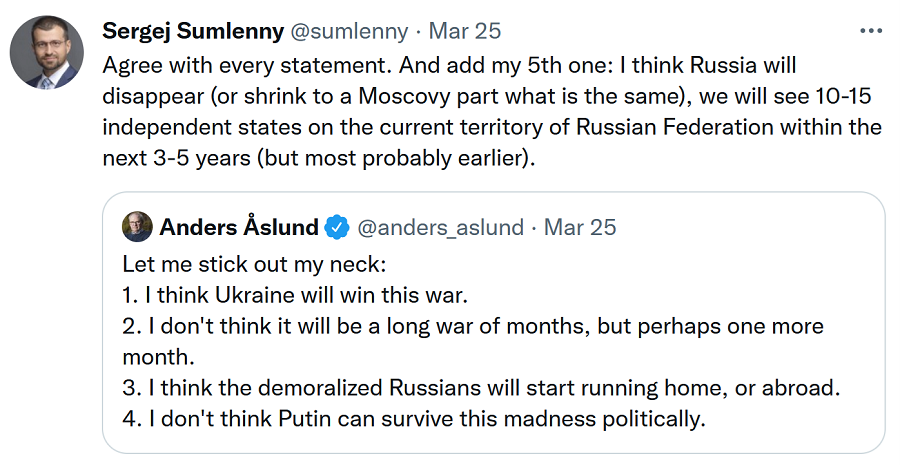Click the "independent states" tweet line
Image resolution: width=900 pixels, height=465 pixels.
click(492, 127)
